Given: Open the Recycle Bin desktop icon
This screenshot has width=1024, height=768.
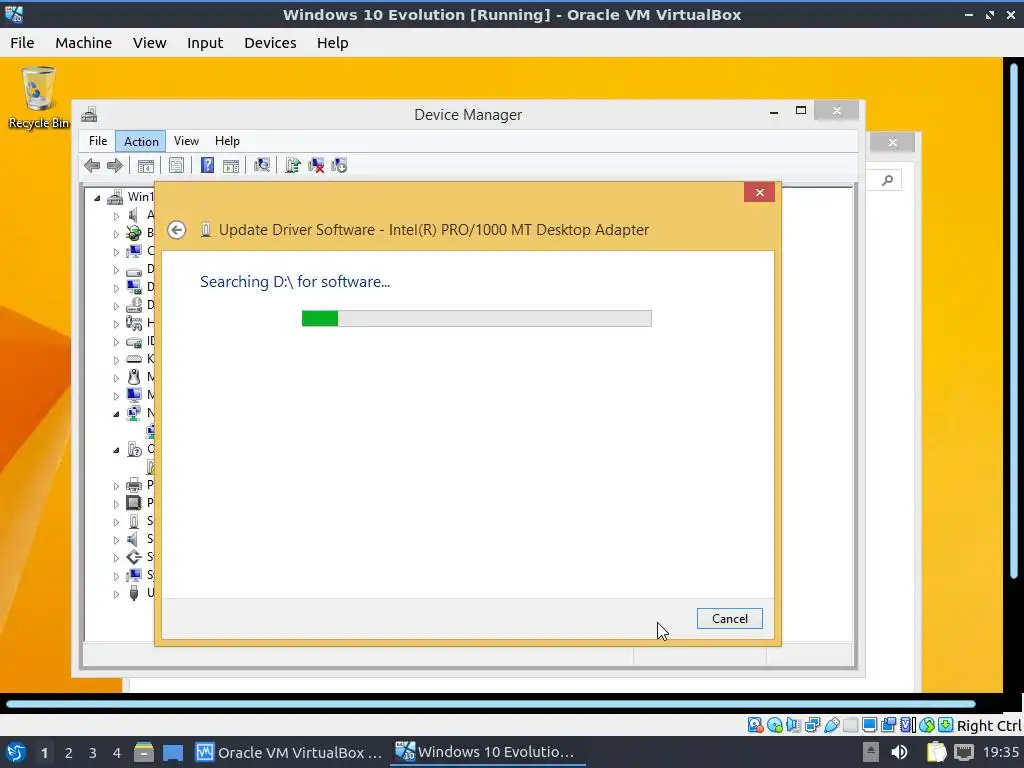Looking at the screenshot, I should (38, 98).
